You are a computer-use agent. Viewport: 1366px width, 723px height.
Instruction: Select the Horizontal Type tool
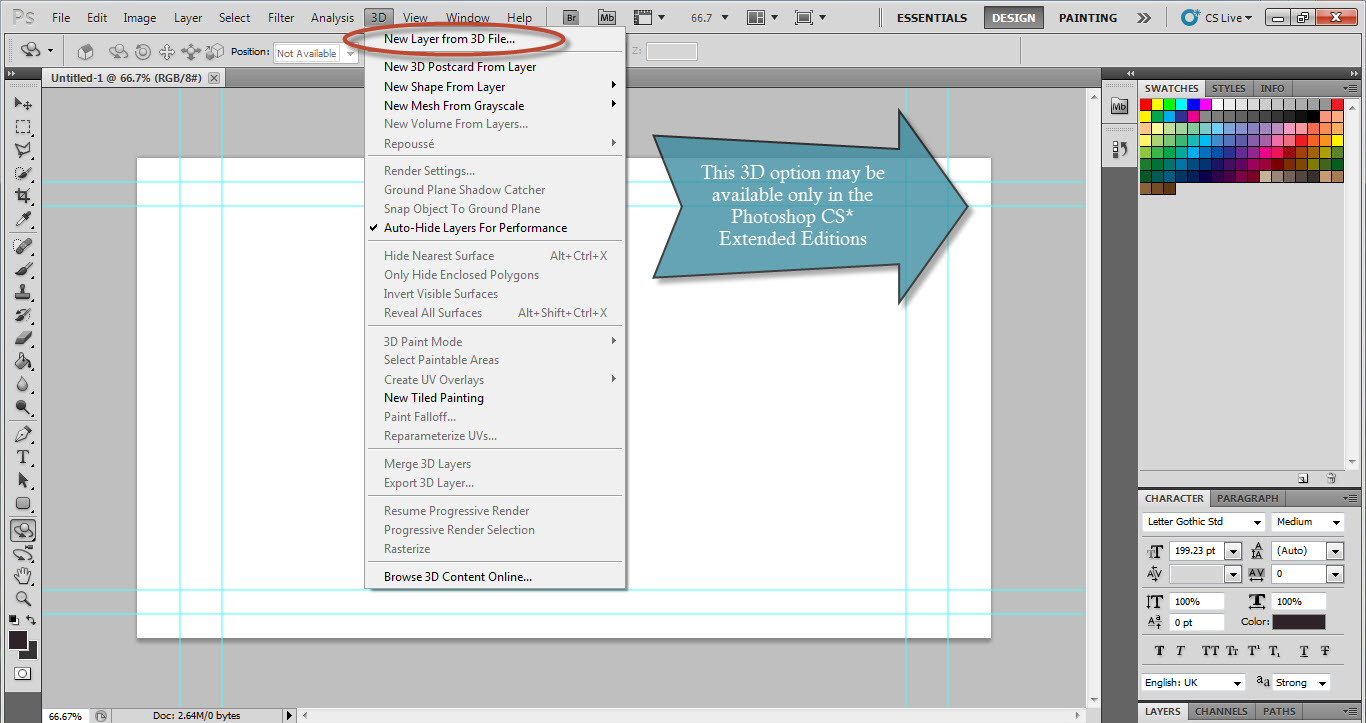22,457
